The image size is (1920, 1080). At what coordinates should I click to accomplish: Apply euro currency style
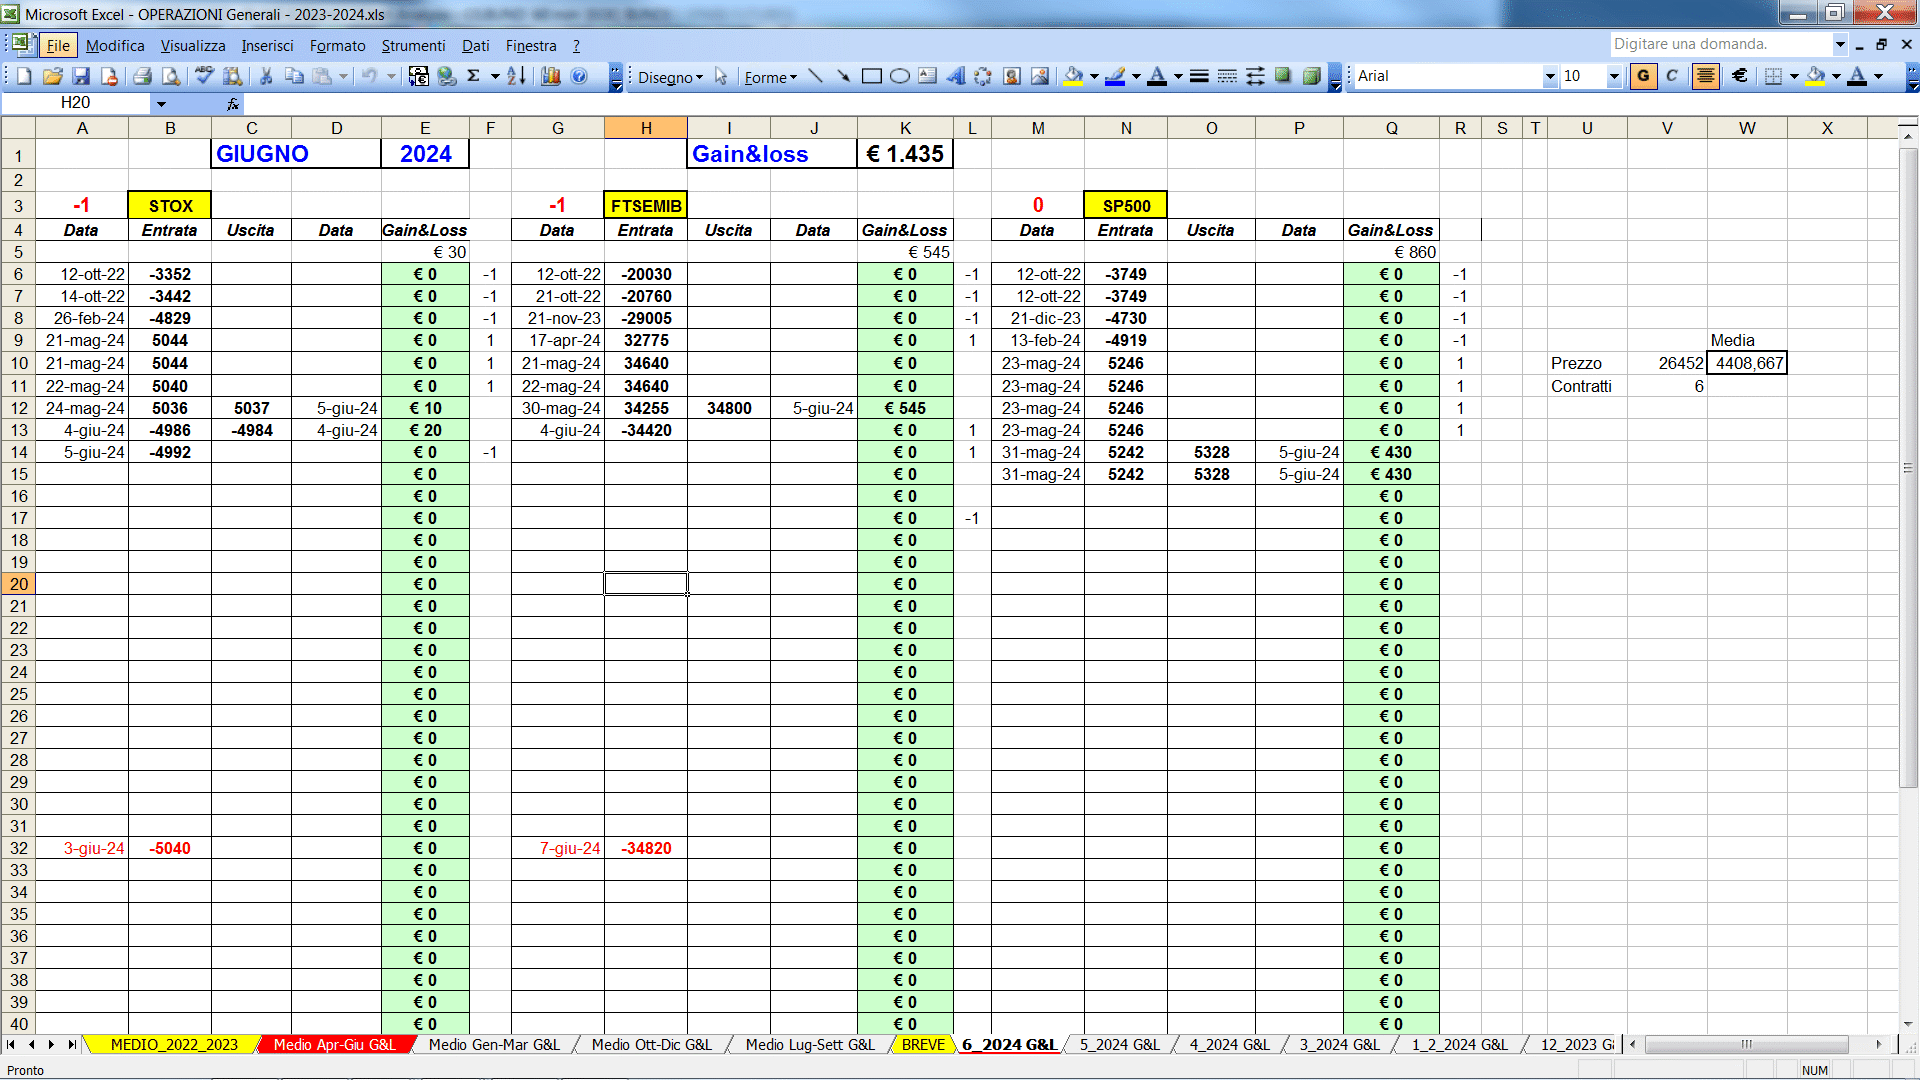click(1740, 76)
